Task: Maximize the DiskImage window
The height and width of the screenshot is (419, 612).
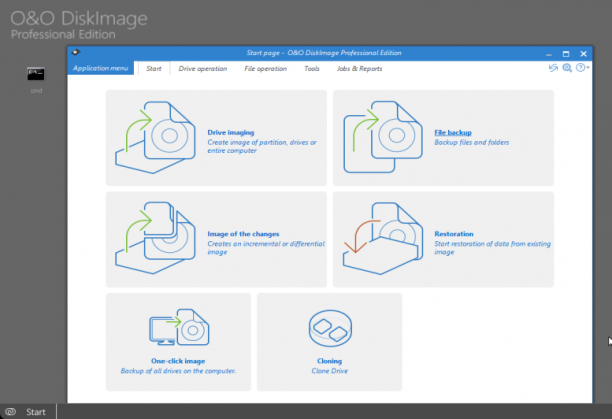Action: (x=566, y=54)
